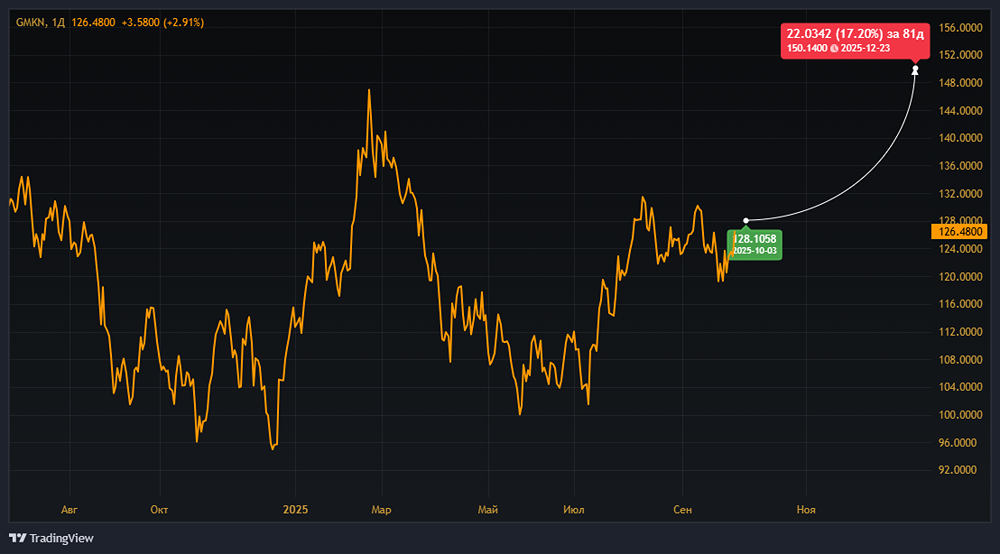Click the 100.0000 price axis label
Image resolution: width=1000 pixels, height=554 pixels.
tap(960, 415)
